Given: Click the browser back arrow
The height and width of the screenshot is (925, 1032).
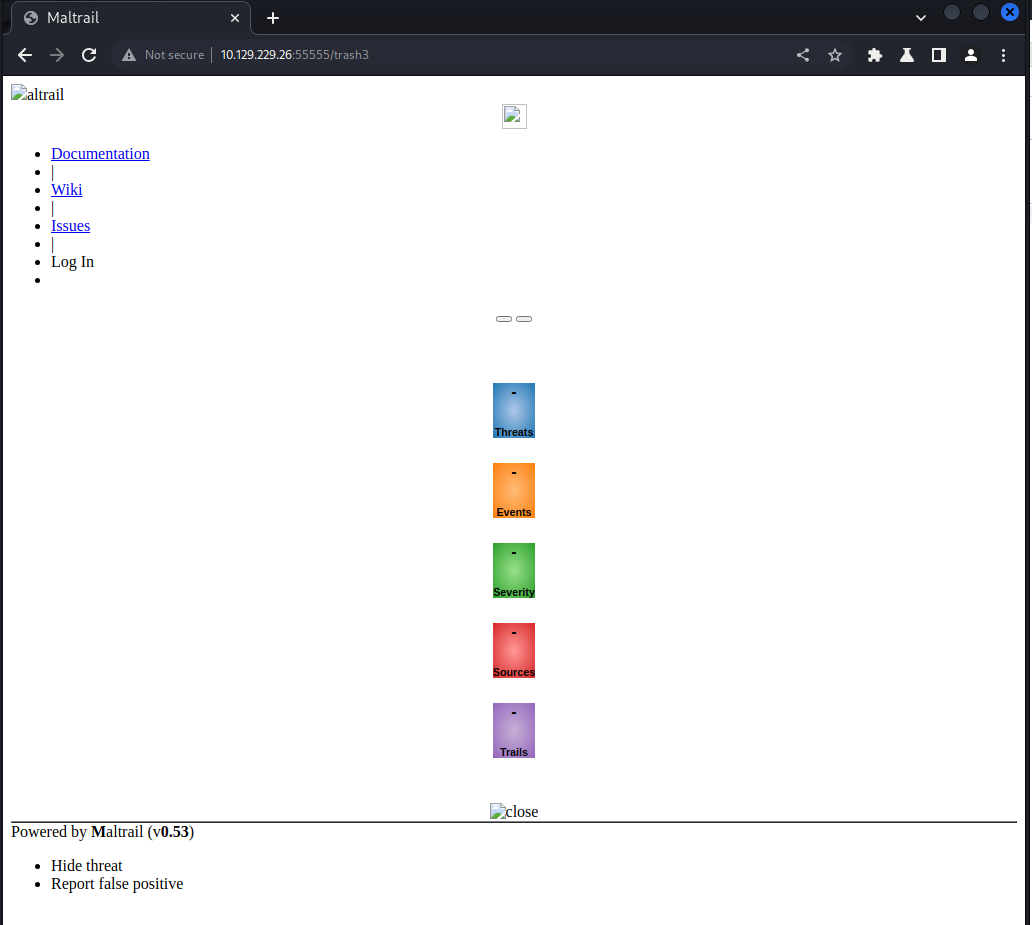Looking at the screenshot, I should pyautogui.click(x=25, y=56).
